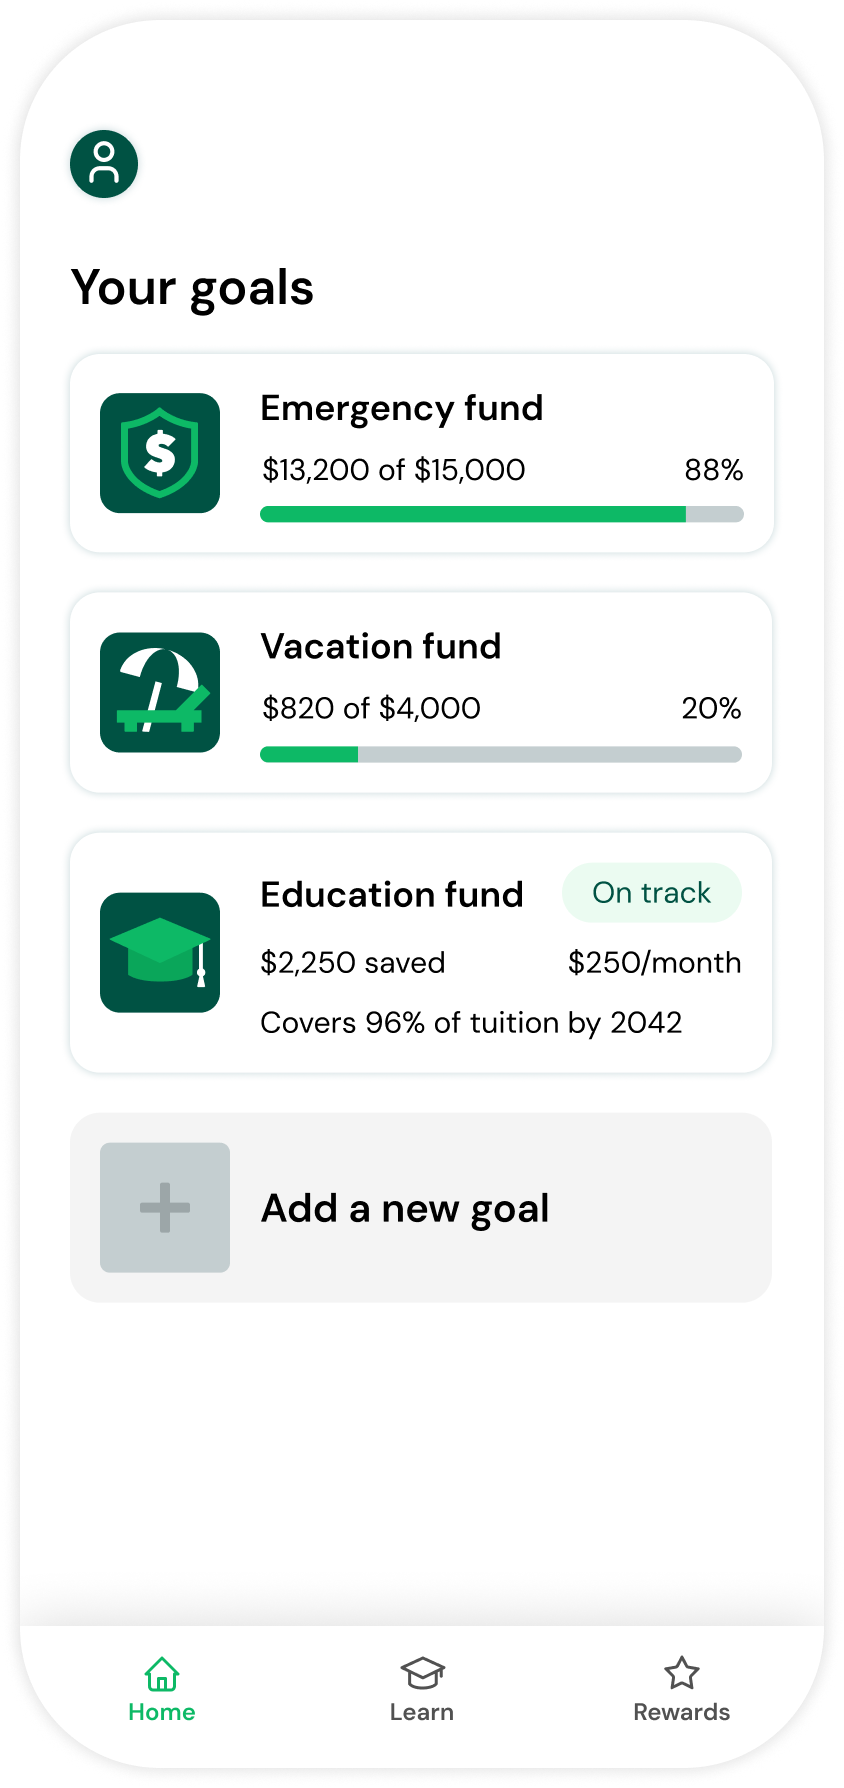Screen dimensions: 844x1788
Task: Click the Emergency fund shield dollar icon
Action: [x=160, y=453]
